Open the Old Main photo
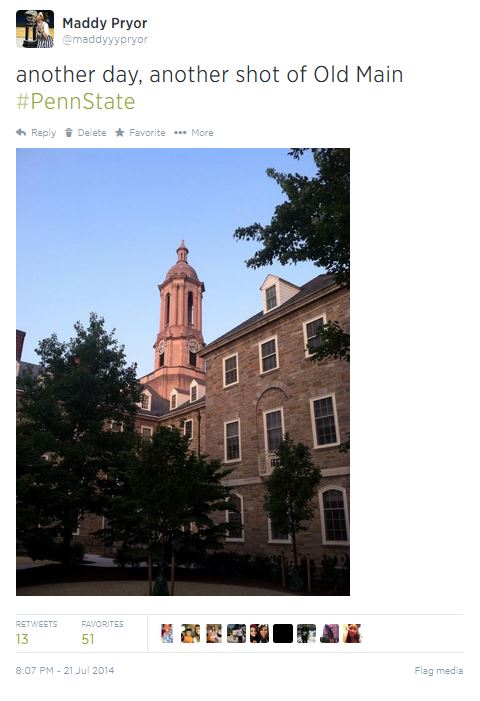This screenshot has width=480, height=701. 183,372
